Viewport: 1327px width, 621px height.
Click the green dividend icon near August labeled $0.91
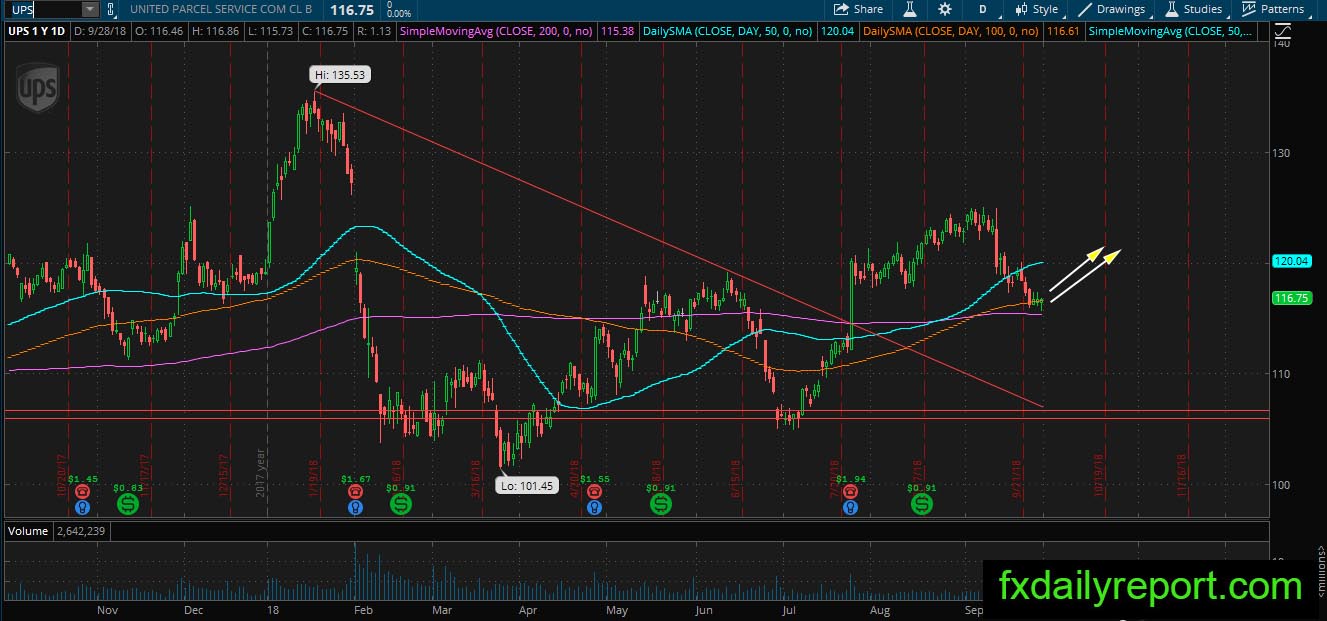click(x=921, y=505)
